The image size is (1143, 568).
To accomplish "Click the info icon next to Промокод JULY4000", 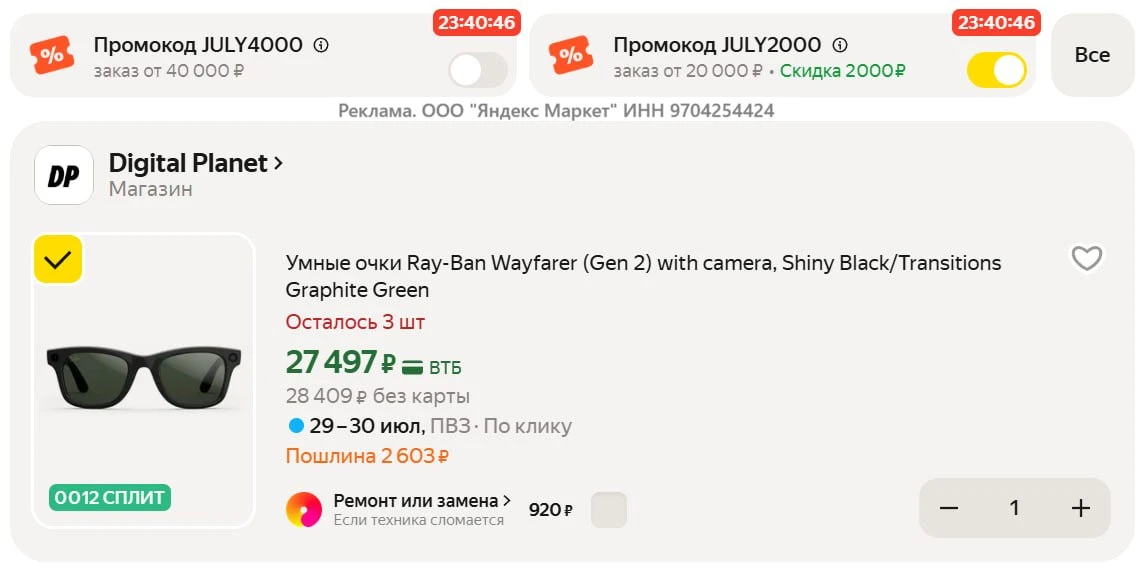I will (321, 45).
